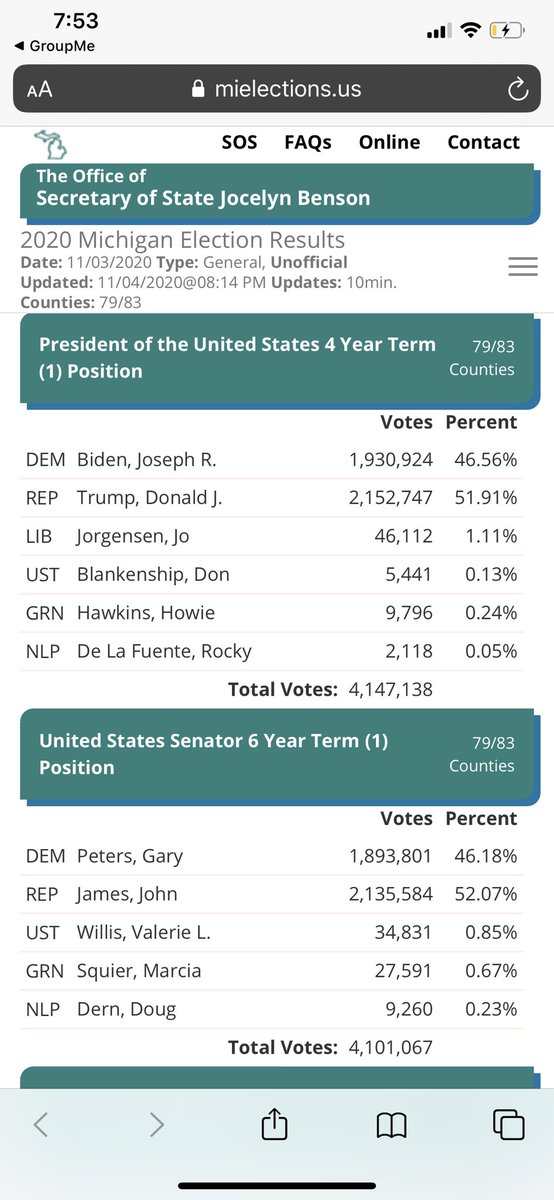Open the AA reader text size menu

tap(40, 89)
